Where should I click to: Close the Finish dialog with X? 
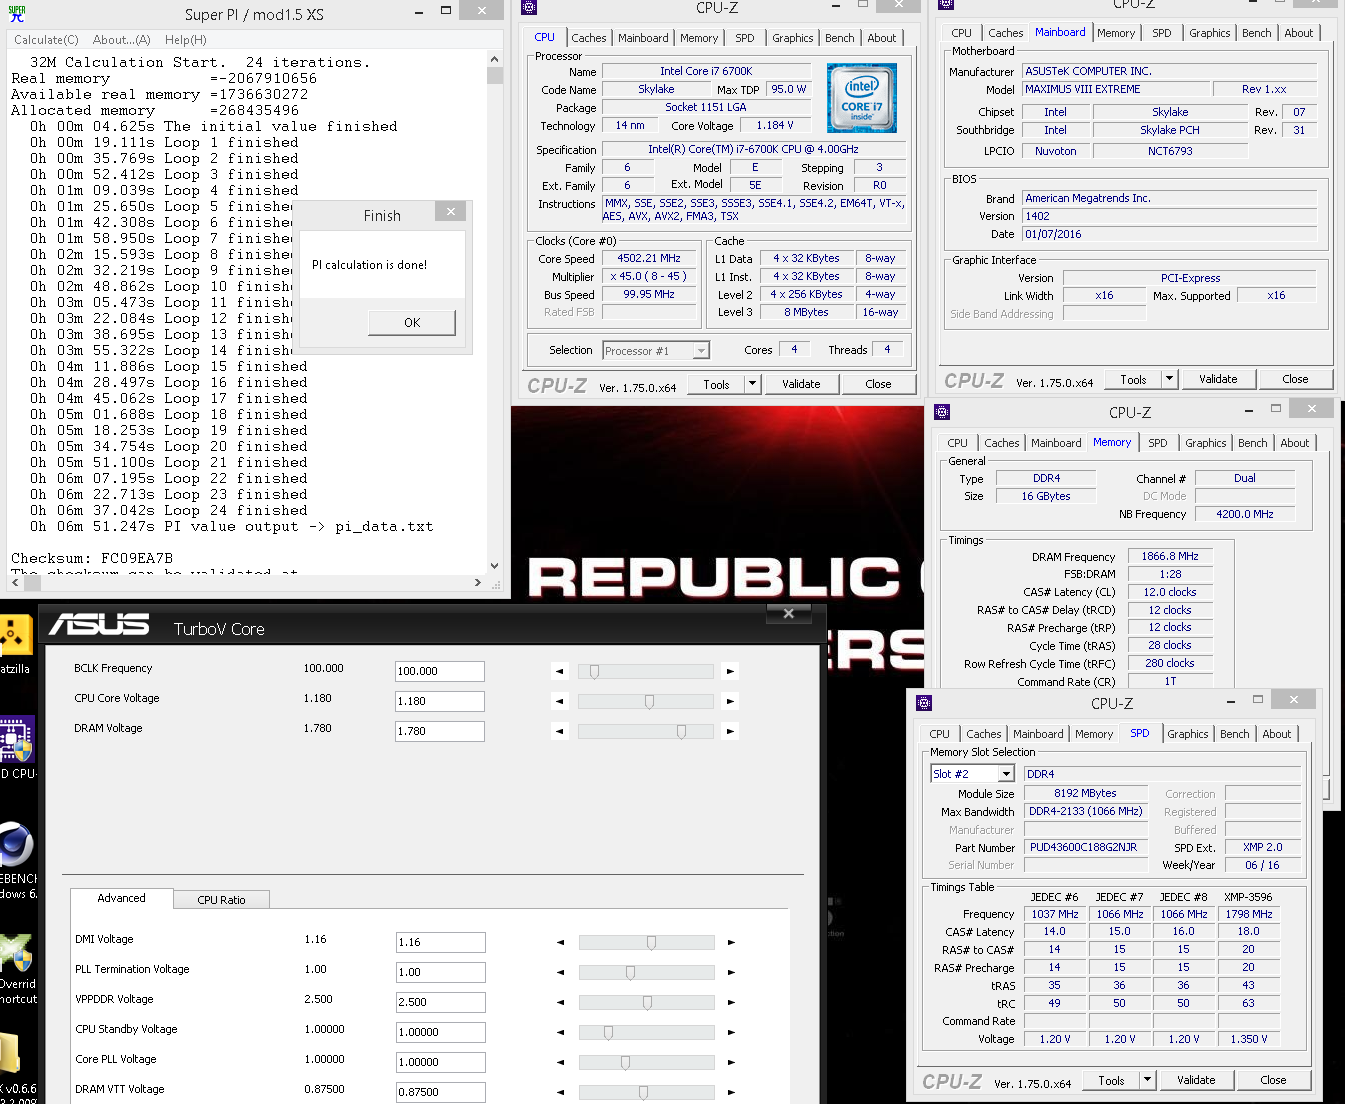point(451,212)
